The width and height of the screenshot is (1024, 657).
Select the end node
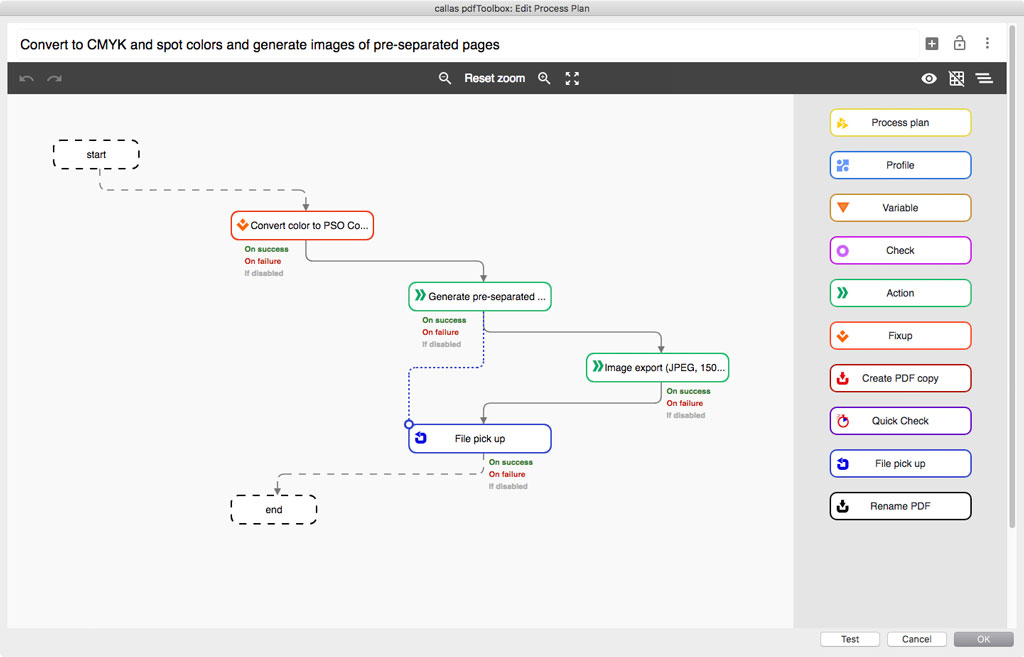[x=274, y=510]
